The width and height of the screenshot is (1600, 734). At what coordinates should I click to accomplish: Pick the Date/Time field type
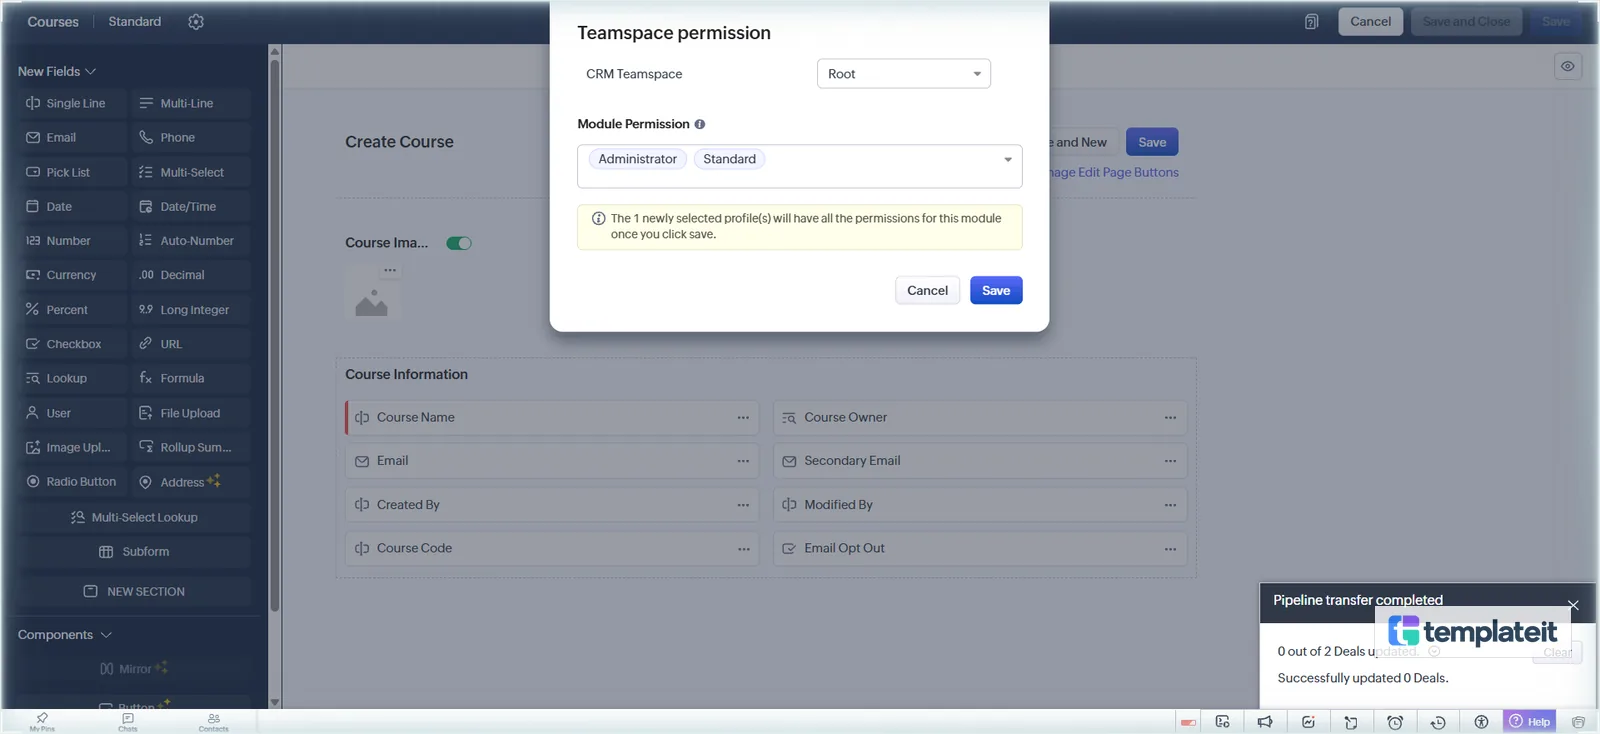191,207
